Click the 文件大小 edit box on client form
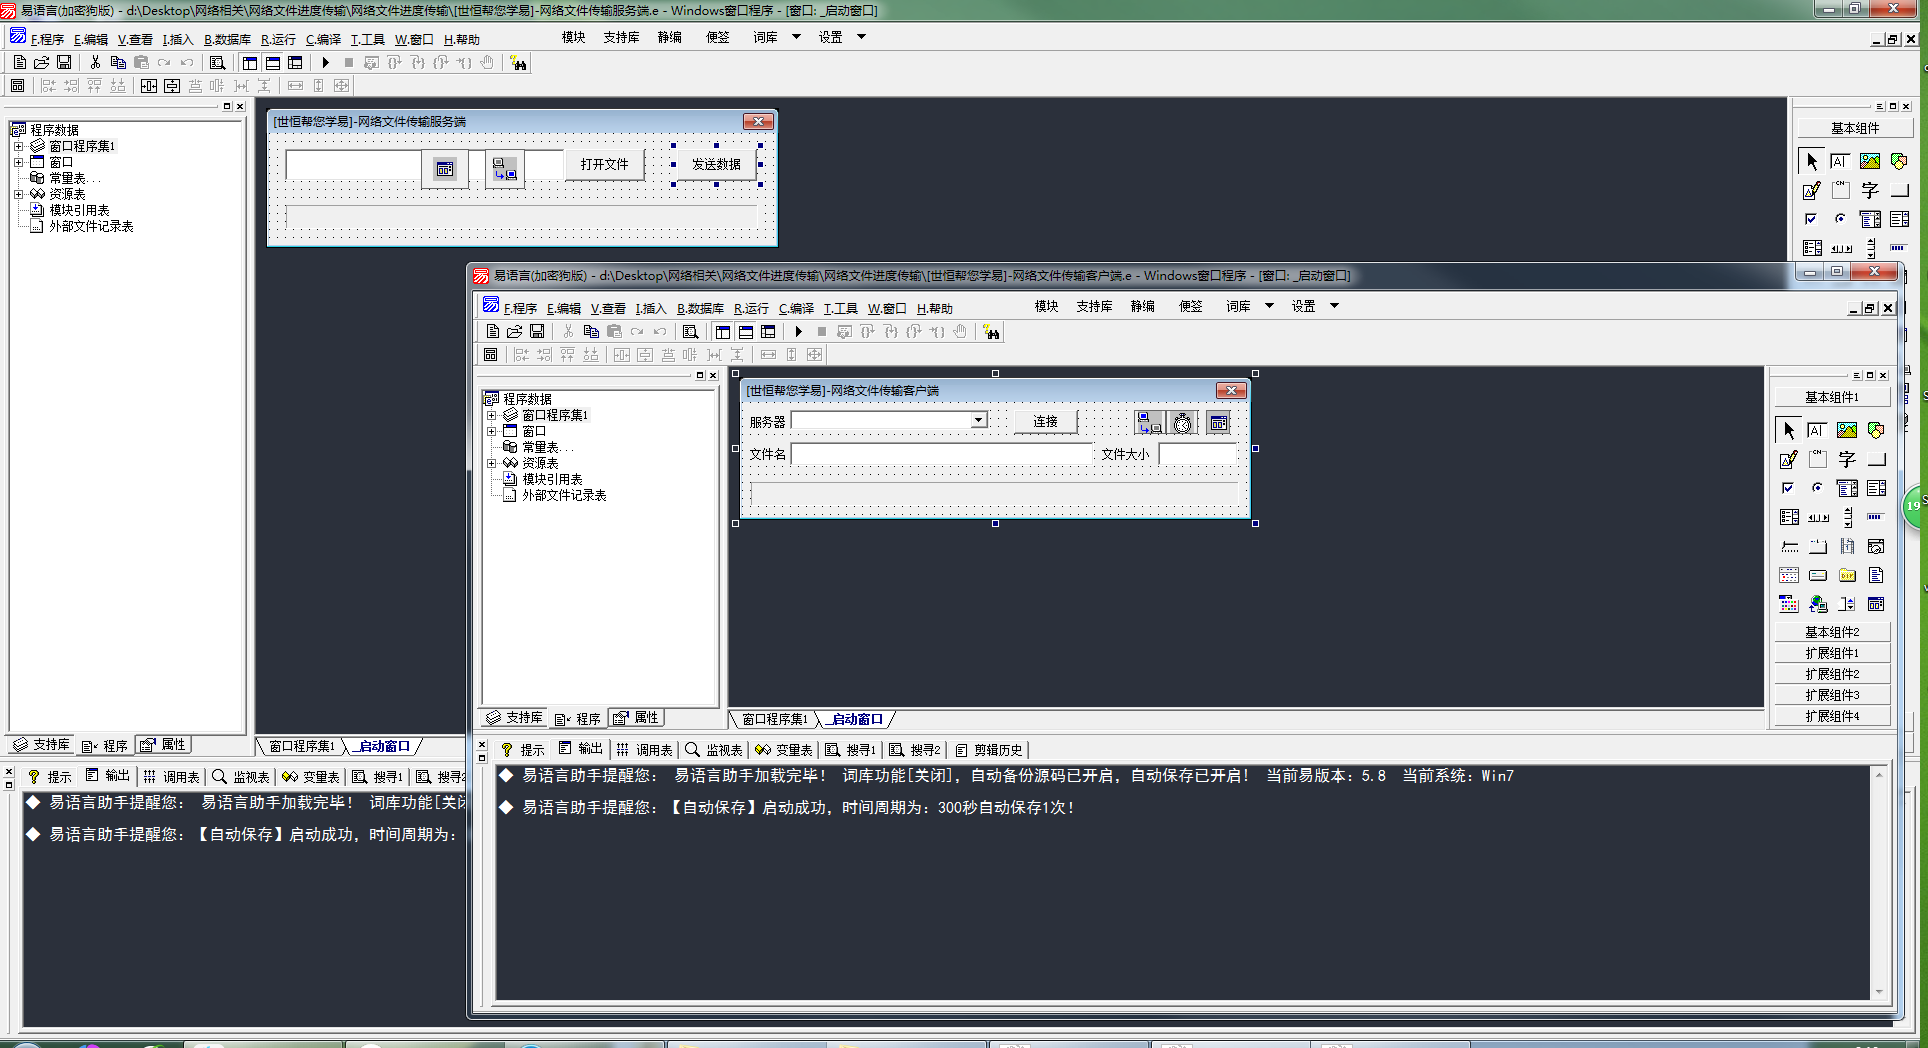The height and width of the screenshot is (1048, 1928). pyautogui.click(x=1198, y=454)
